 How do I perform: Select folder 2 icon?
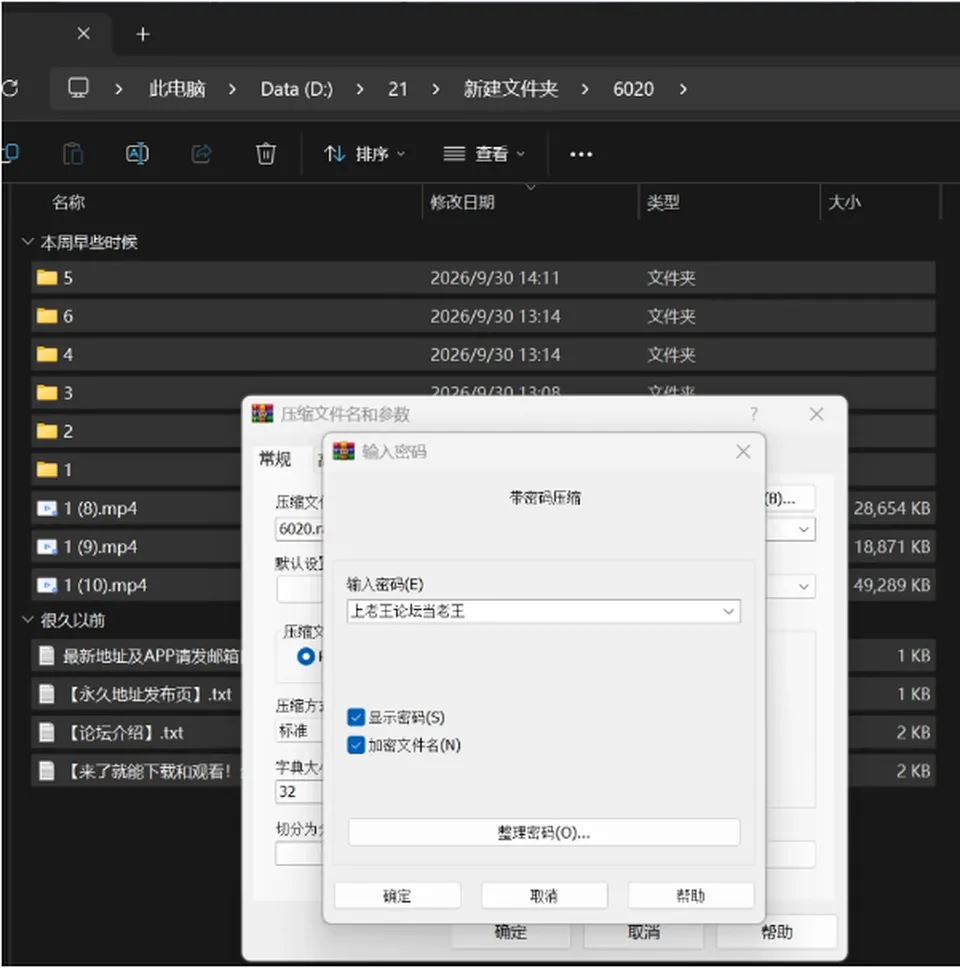pyautogui.click(x=47, y=431)
